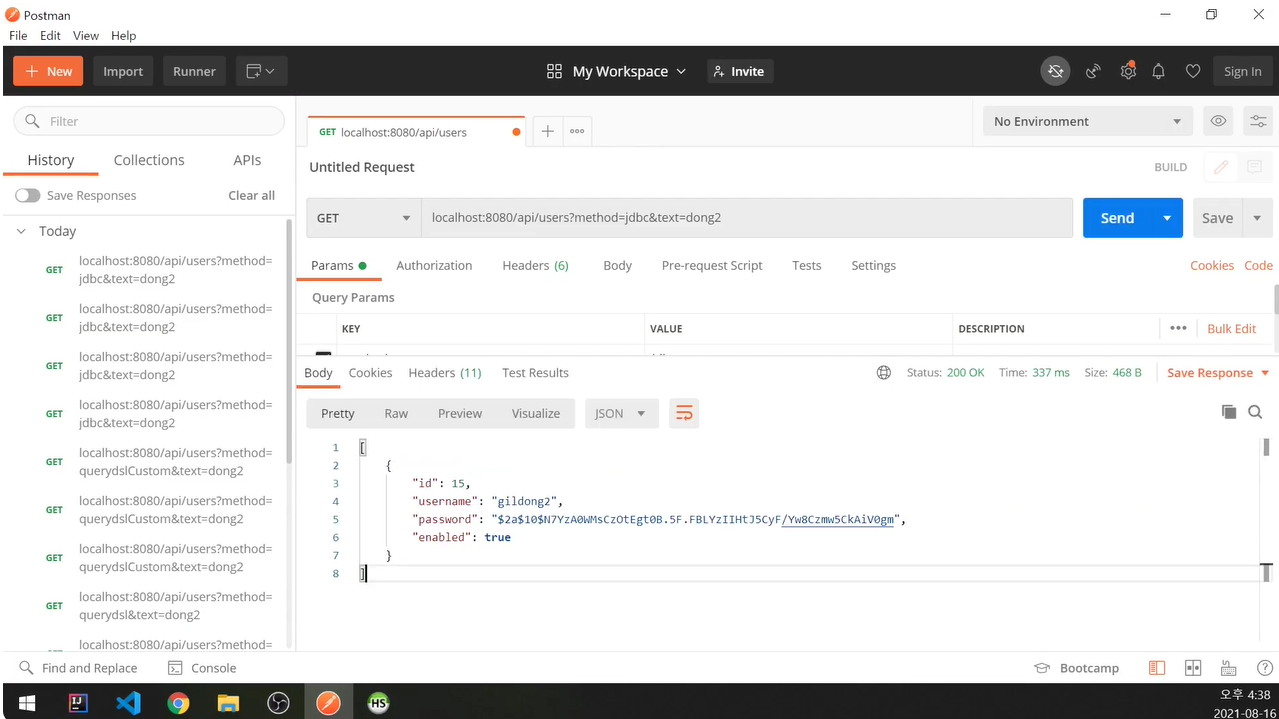This screenshot has width=1279, height=719.
Task: Click the heart icon in header
Action: point(1192,71)
